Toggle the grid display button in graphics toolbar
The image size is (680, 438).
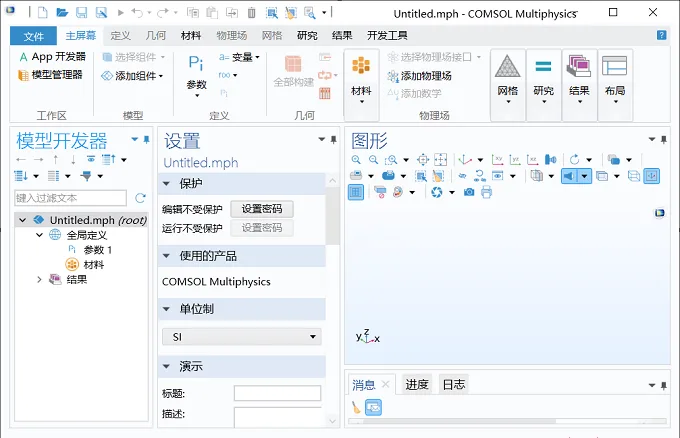coord(356,192)
